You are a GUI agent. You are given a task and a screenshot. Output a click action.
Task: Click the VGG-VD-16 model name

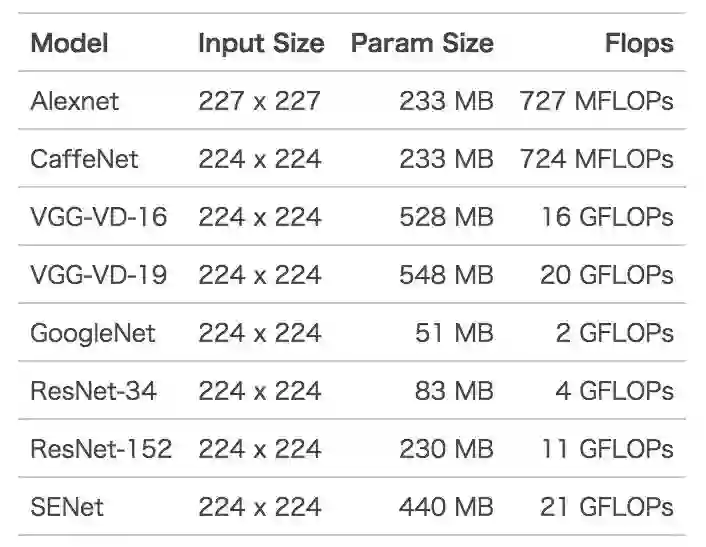[x=100, y=217]
